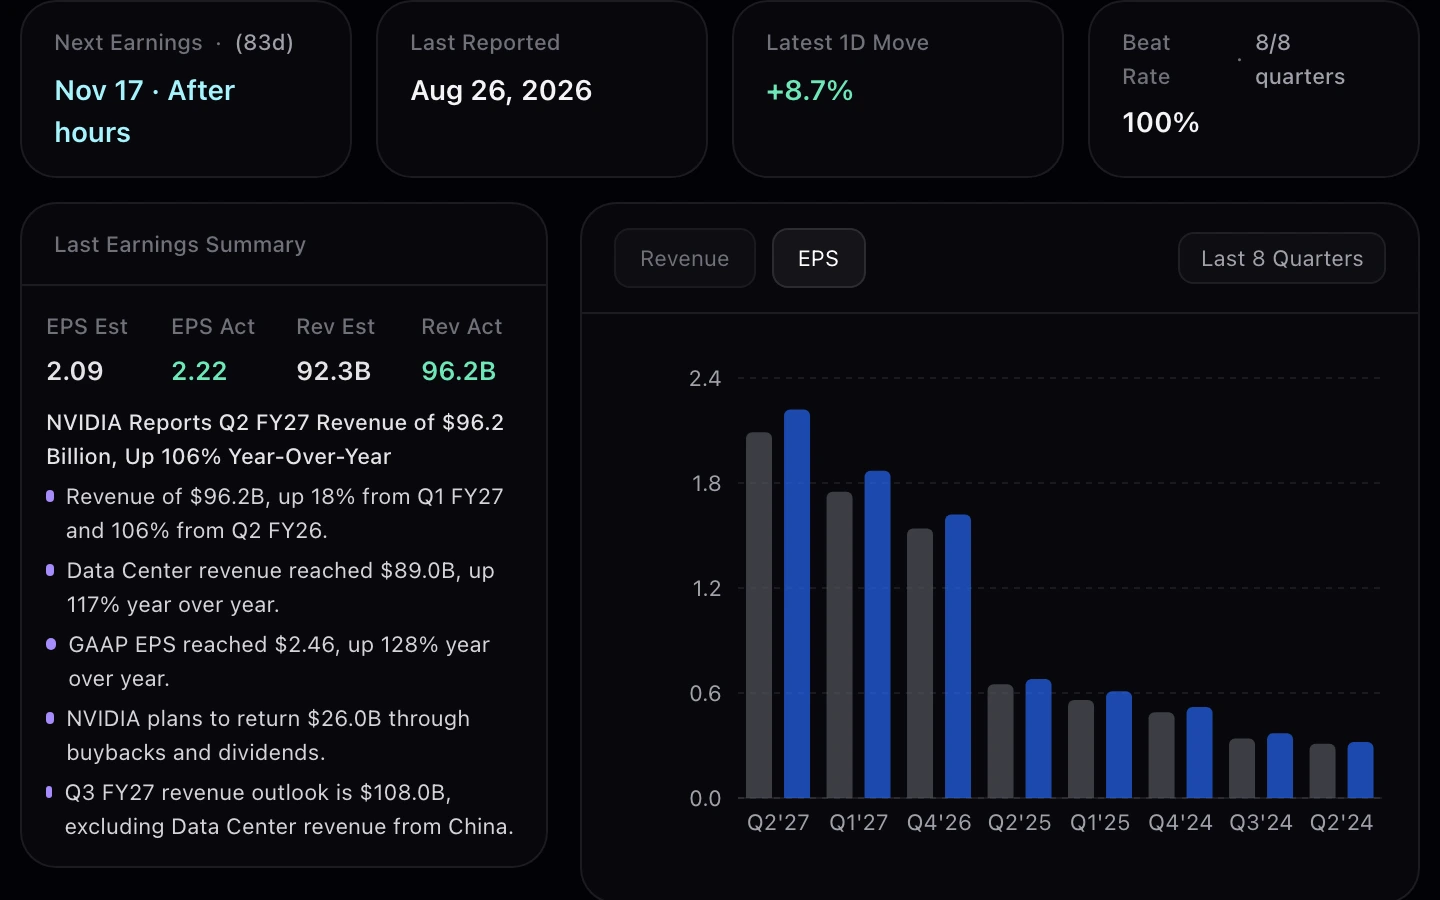Viewport: 1440px width, 900px height.
Task: Click the 2.4 y-axis label
Action: (x=705, y=378)
